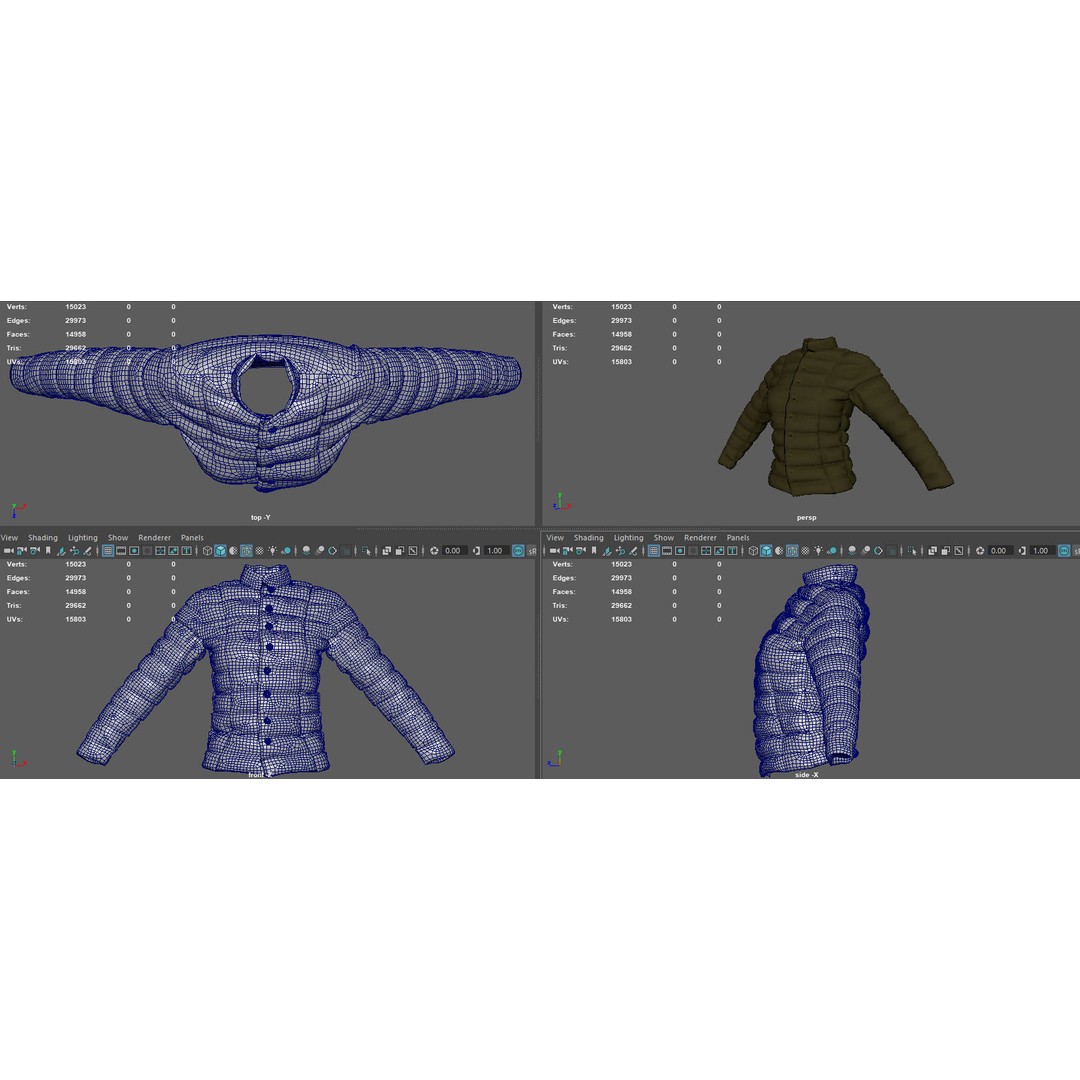Click Exposure value field 0.00 in side panel
Screen dimensions: 1080x1080
(x=1000, y=550)
